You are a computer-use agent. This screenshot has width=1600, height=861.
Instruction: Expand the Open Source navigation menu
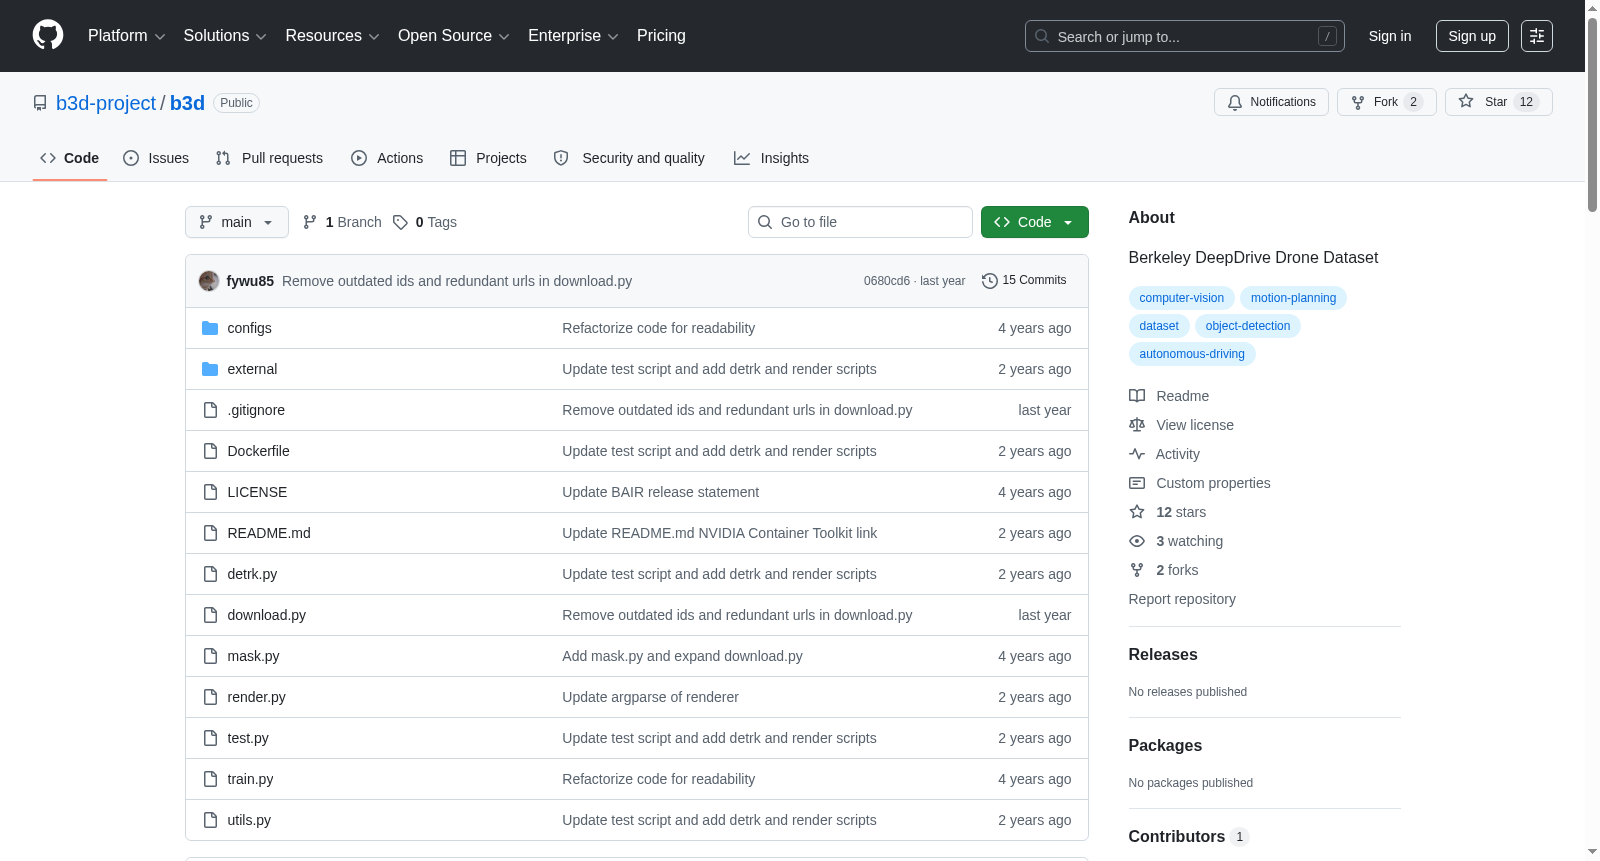click(x=454, y=36)
